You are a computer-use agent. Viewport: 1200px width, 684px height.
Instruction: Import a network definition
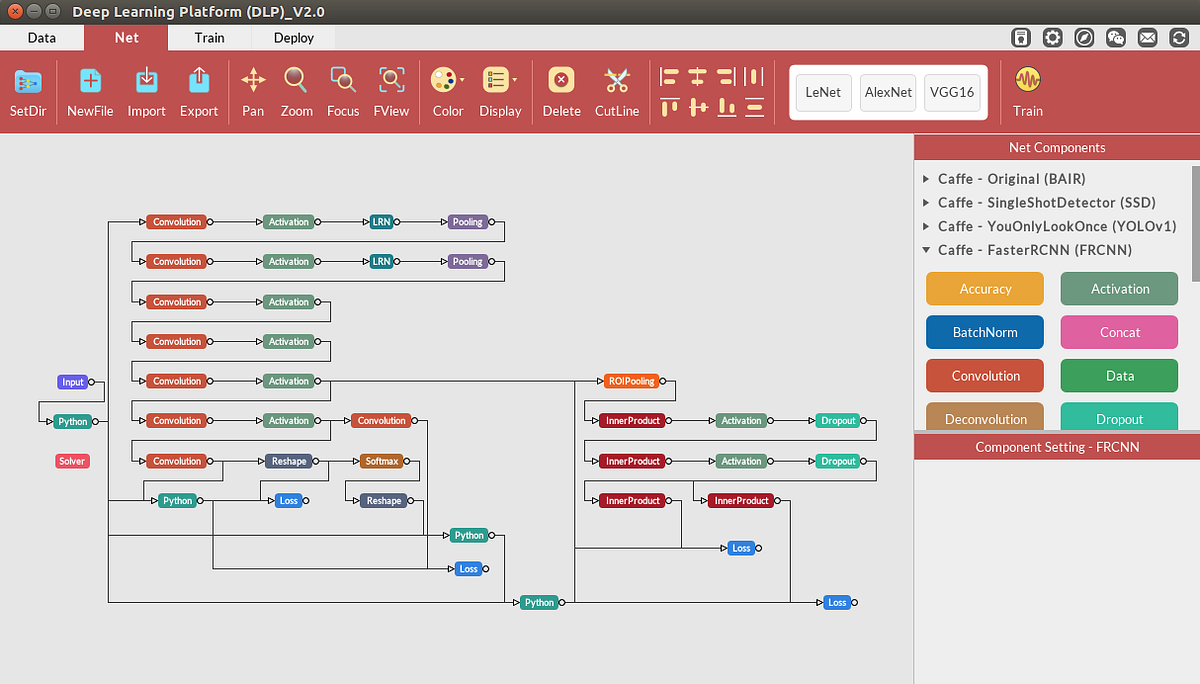click(x=146, y=91)
